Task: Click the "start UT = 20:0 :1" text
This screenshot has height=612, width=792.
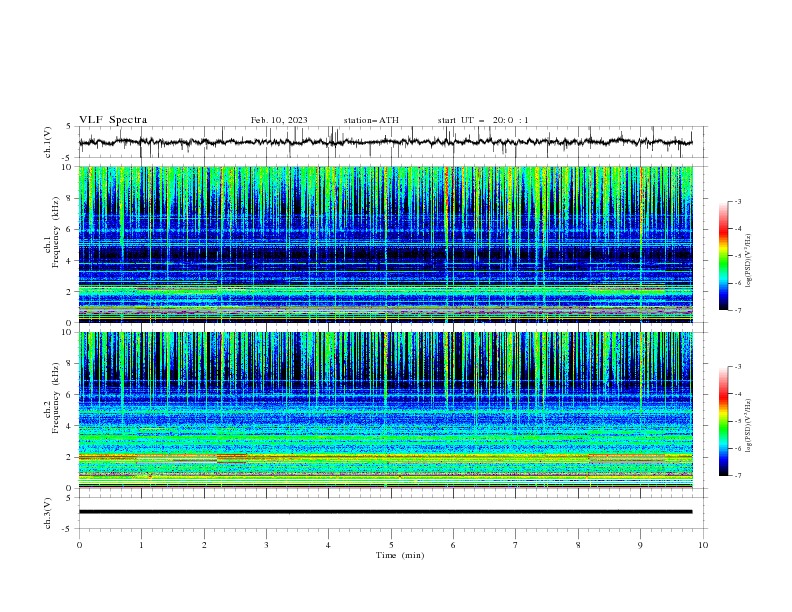Action: pyautogui.click(x=483, y=120)
